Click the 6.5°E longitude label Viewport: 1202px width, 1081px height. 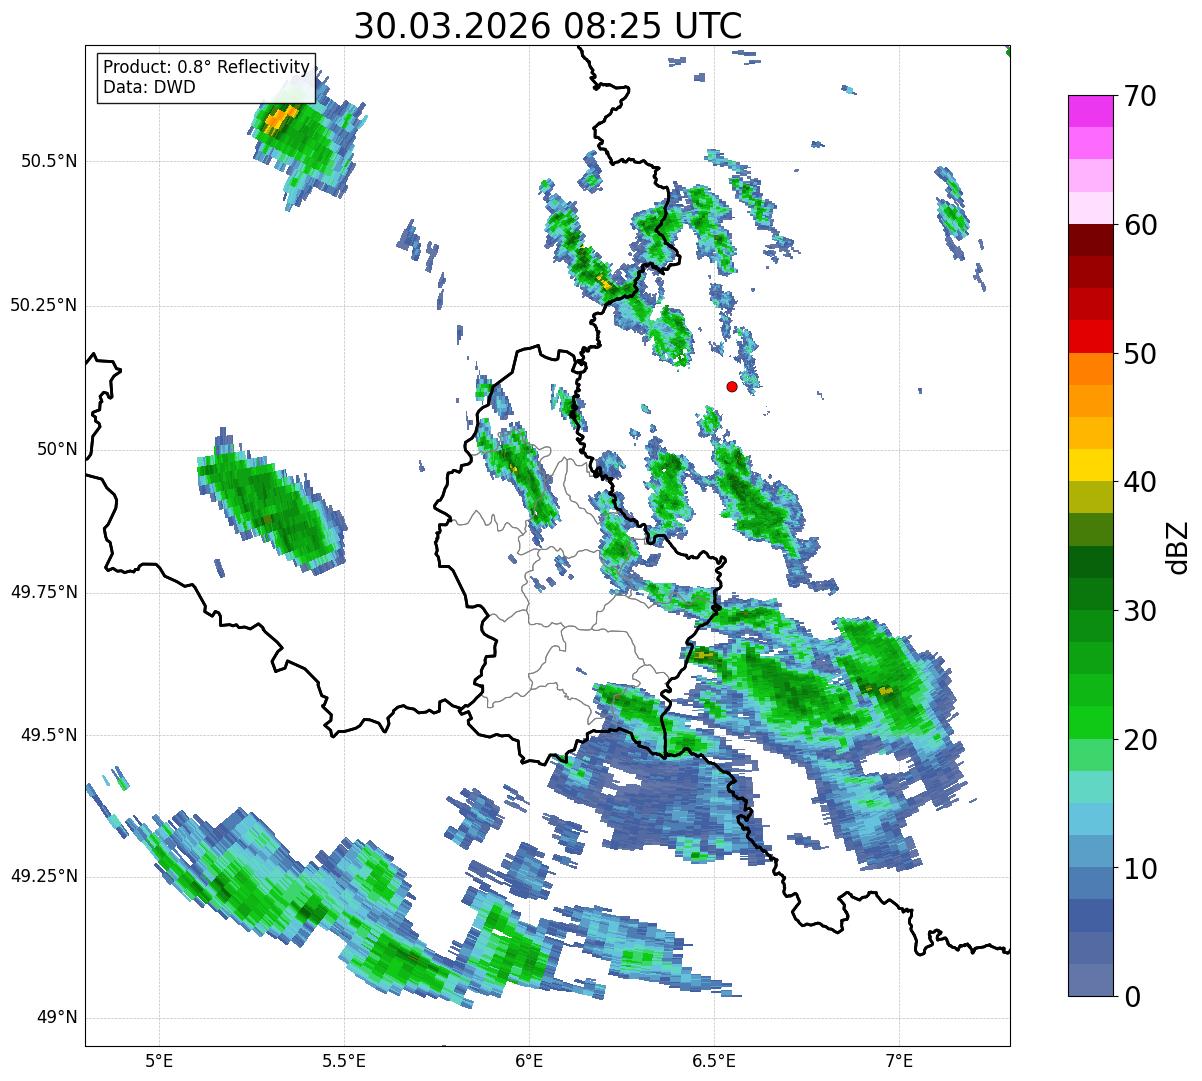point(714,1060)
